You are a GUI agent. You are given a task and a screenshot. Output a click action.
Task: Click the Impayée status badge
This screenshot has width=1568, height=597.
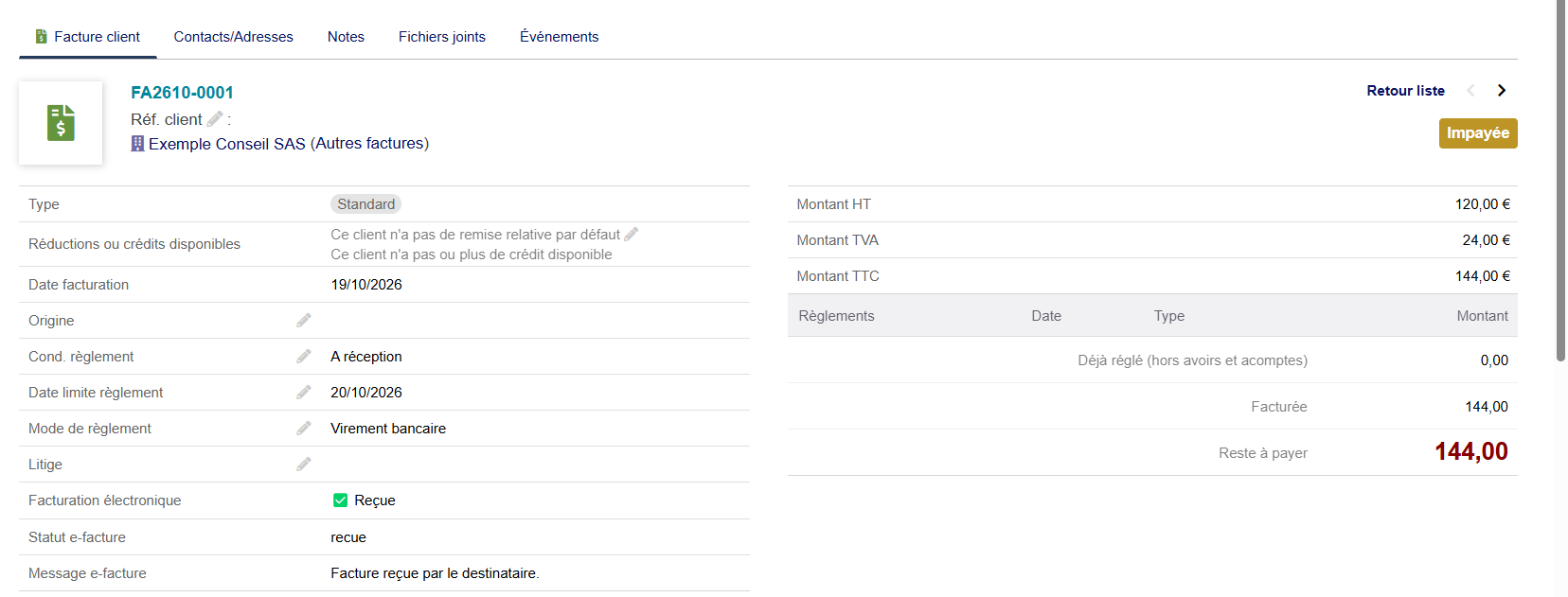(x=1478, y=133)
